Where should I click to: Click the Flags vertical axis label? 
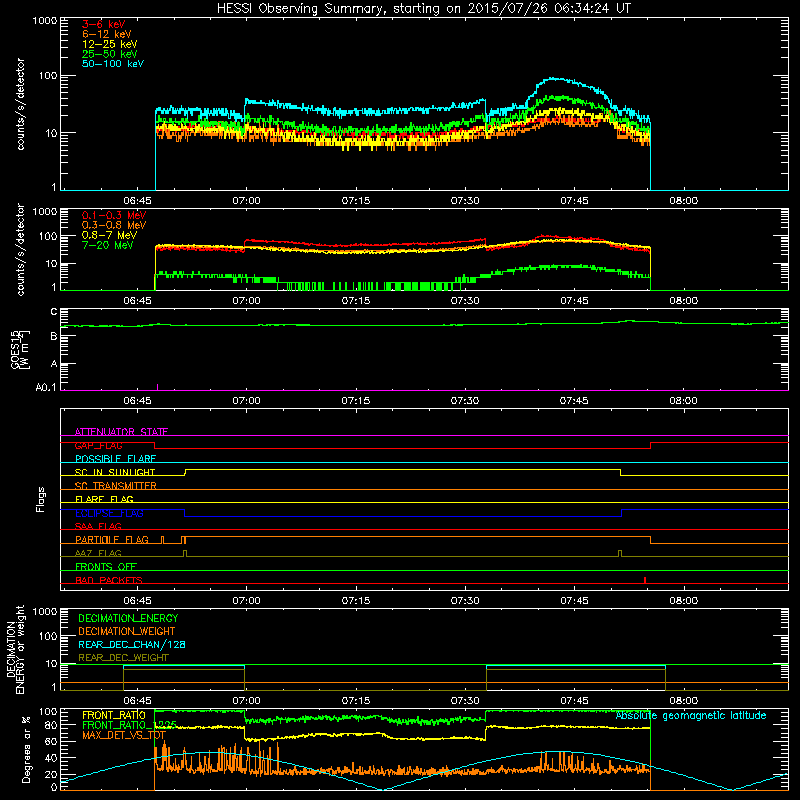click(x=40, y=499)
